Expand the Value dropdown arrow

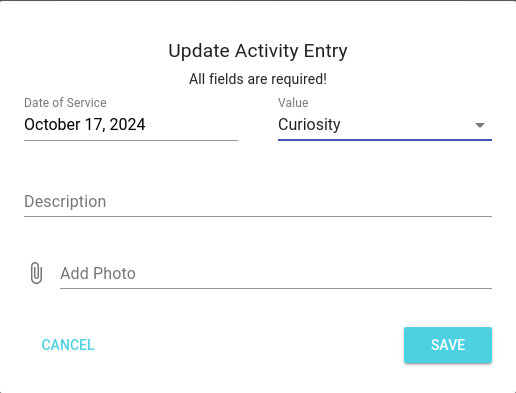(x=480, y=125)
